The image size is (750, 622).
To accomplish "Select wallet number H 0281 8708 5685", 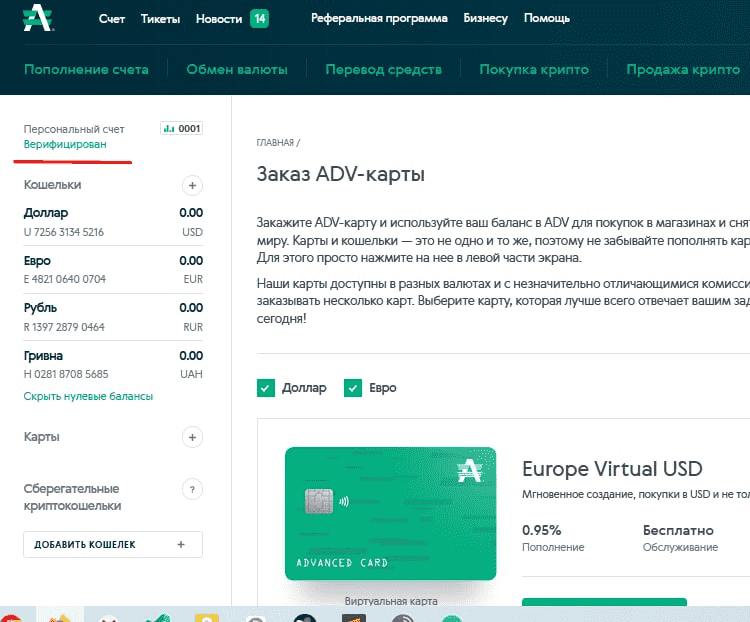I will (x=66, y=374).
